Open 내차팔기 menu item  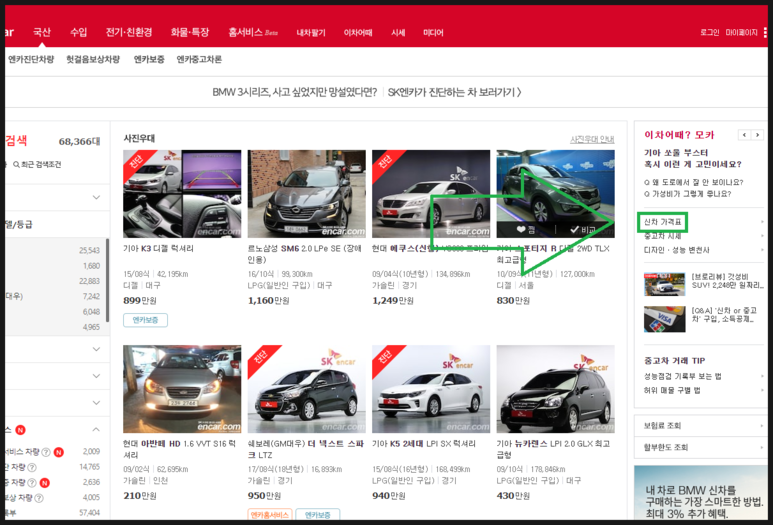tap(311, 33)
